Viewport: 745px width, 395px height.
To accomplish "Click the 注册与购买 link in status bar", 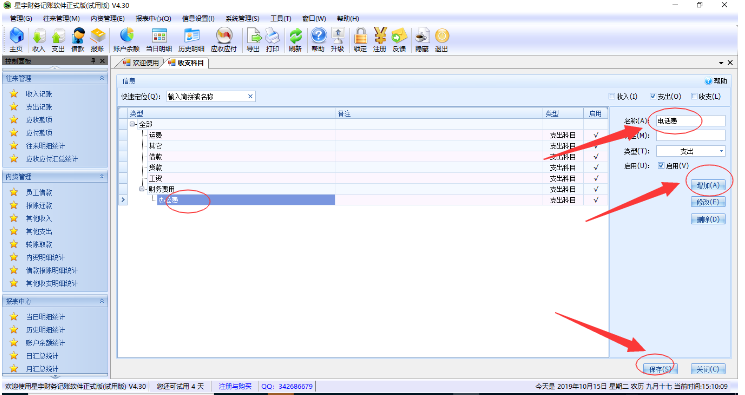I will 235,386.
